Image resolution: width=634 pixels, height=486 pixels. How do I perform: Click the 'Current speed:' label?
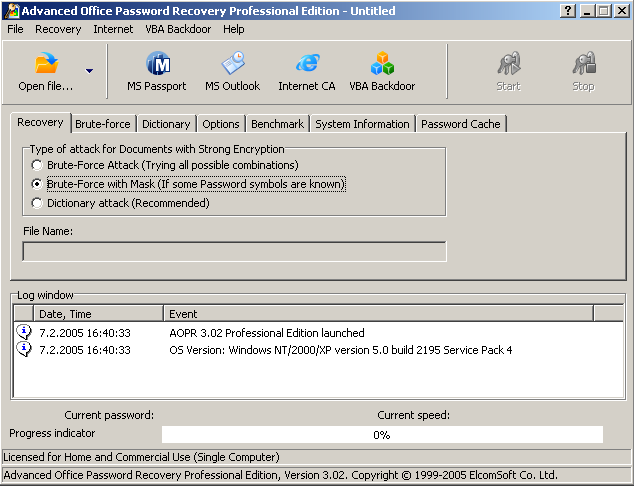pos(413,415)
